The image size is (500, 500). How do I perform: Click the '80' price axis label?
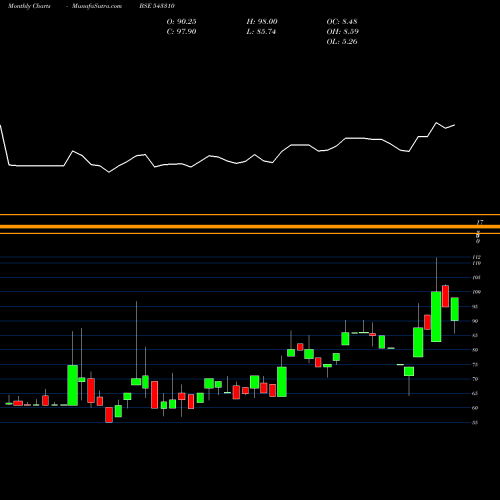click(x=475, y=350)
